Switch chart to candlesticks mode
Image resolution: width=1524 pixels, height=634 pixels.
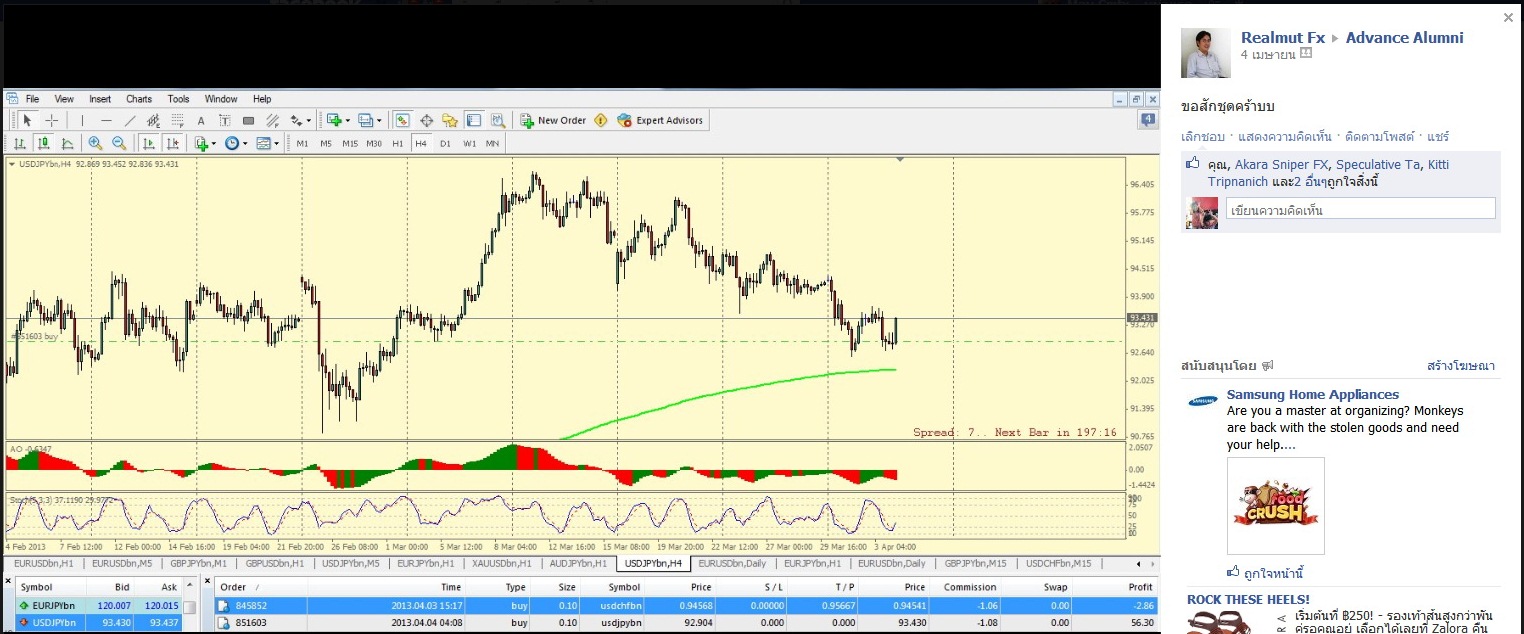(x=43, y=143)
